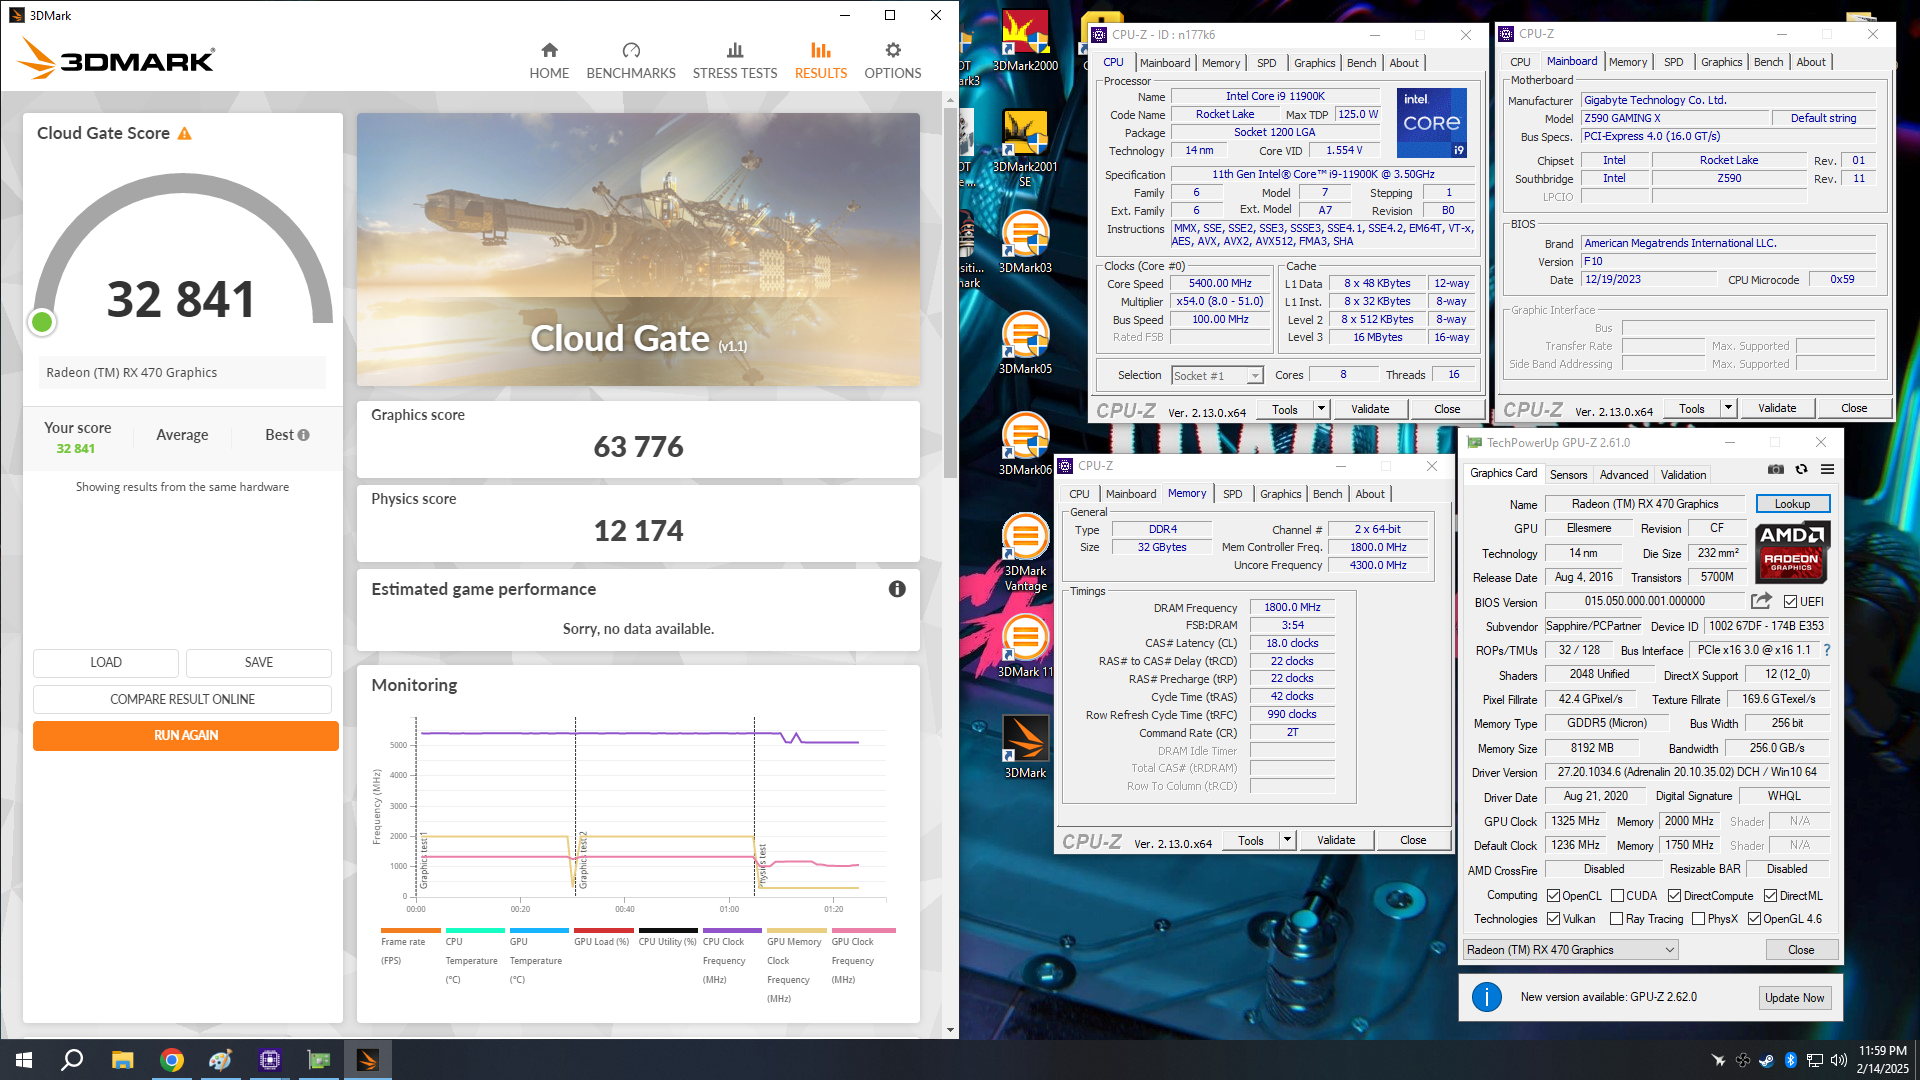Image resolution: width=1920 pixels, height=1080 pixels.
Task: Click the Bus Interface question mark in GPU-Z
Action: (1827, 650)
